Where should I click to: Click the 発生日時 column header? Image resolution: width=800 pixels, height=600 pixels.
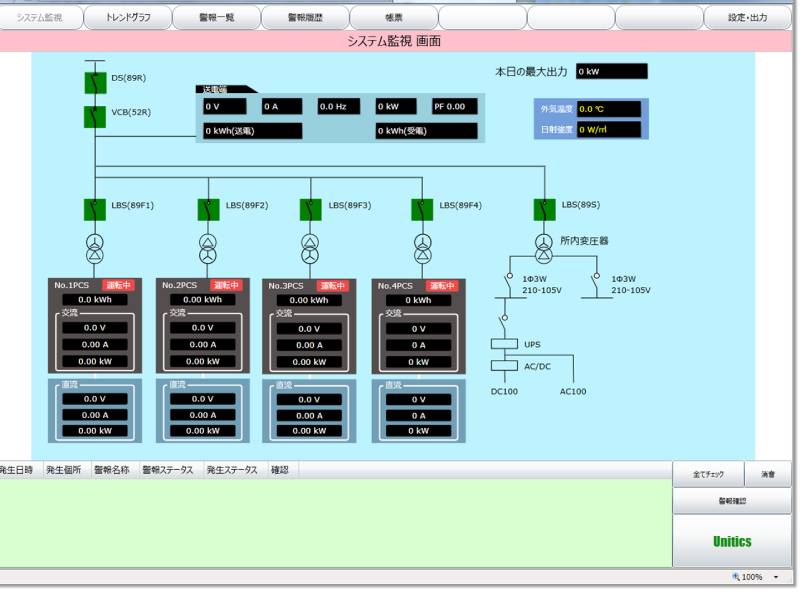17,469
